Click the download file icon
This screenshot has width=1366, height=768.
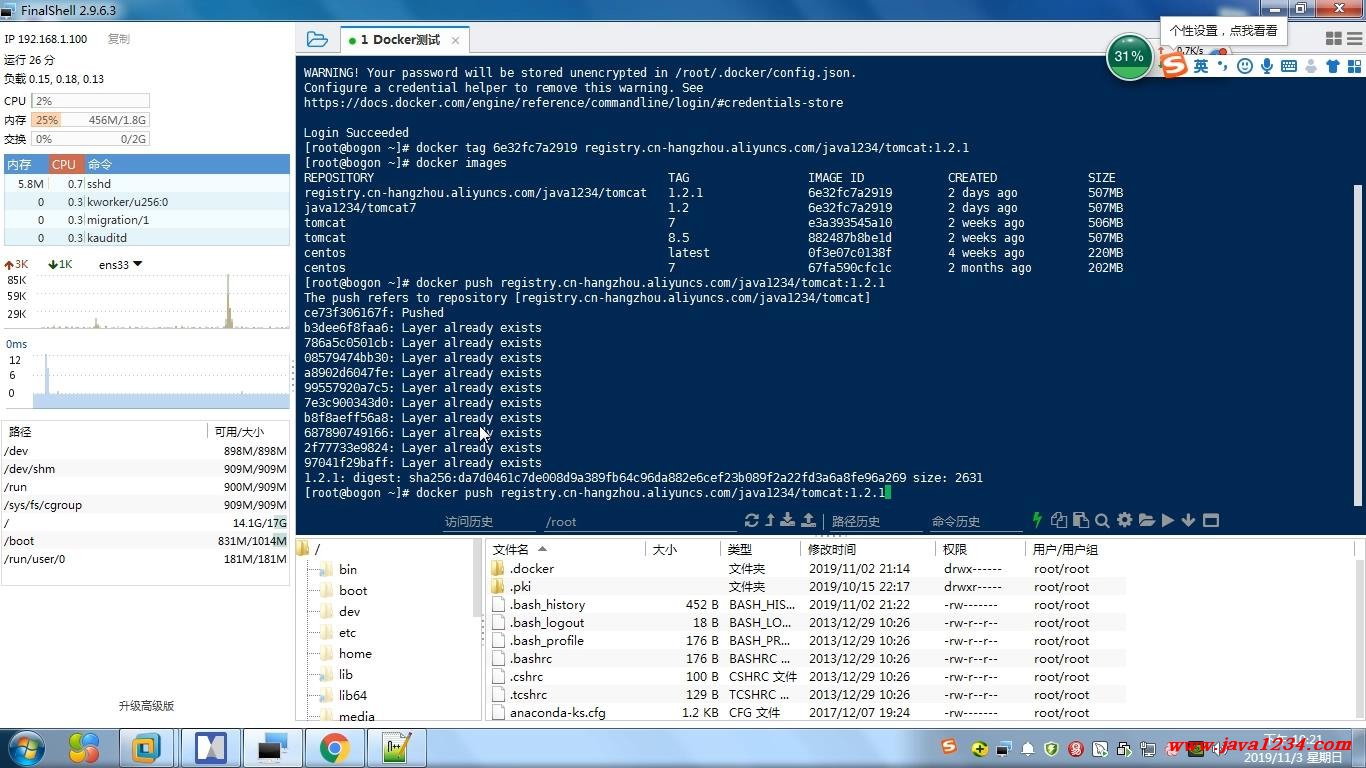tap(788, 520)
